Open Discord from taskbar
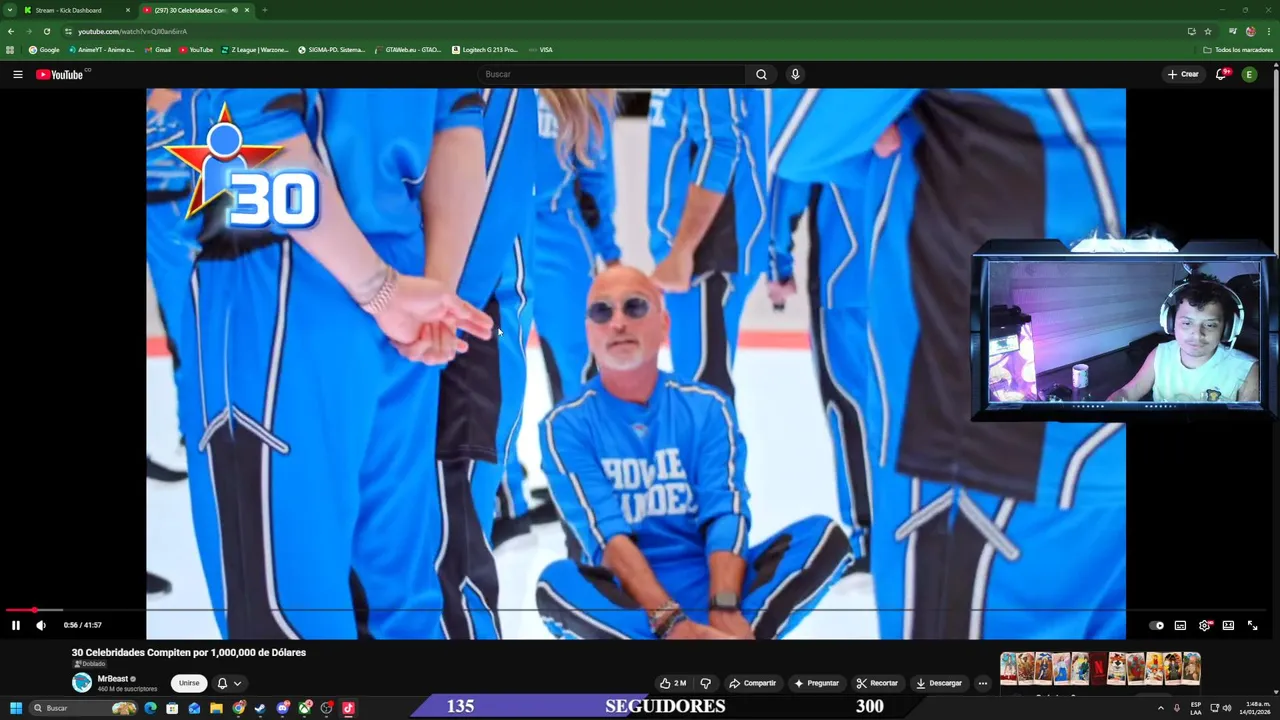 pos(282,708)
